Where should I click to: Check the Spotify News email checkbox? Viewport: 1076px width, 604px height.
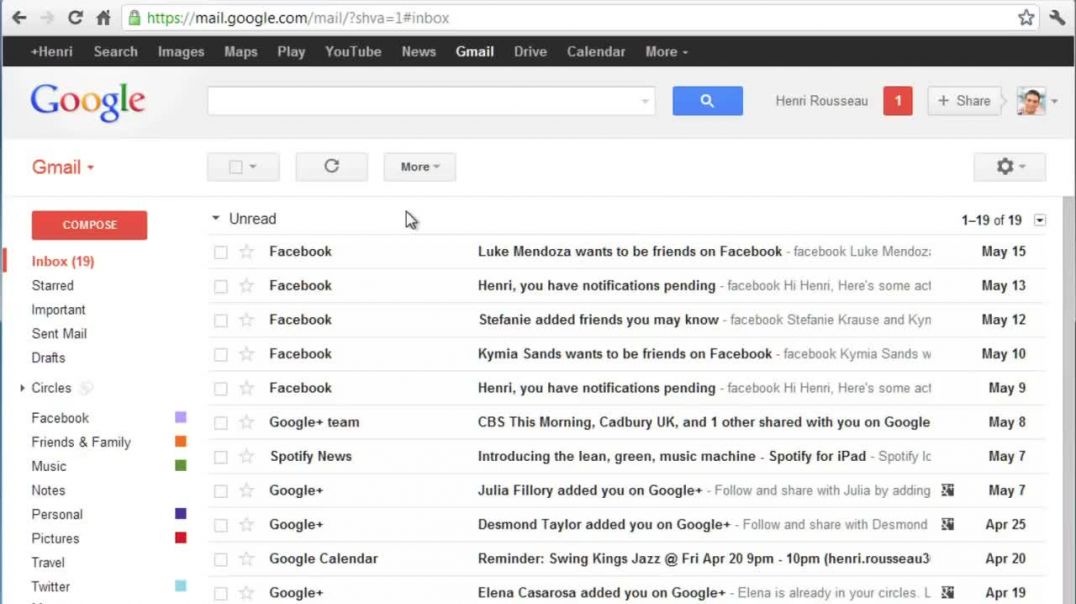(x=220, y=457)
